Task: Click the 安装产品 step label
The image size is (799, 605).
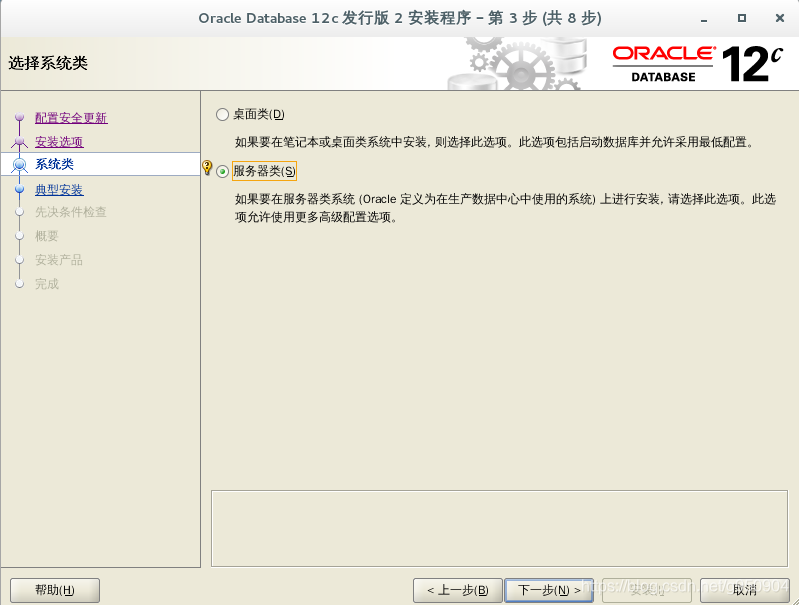Action: click(x=59, y=260)
